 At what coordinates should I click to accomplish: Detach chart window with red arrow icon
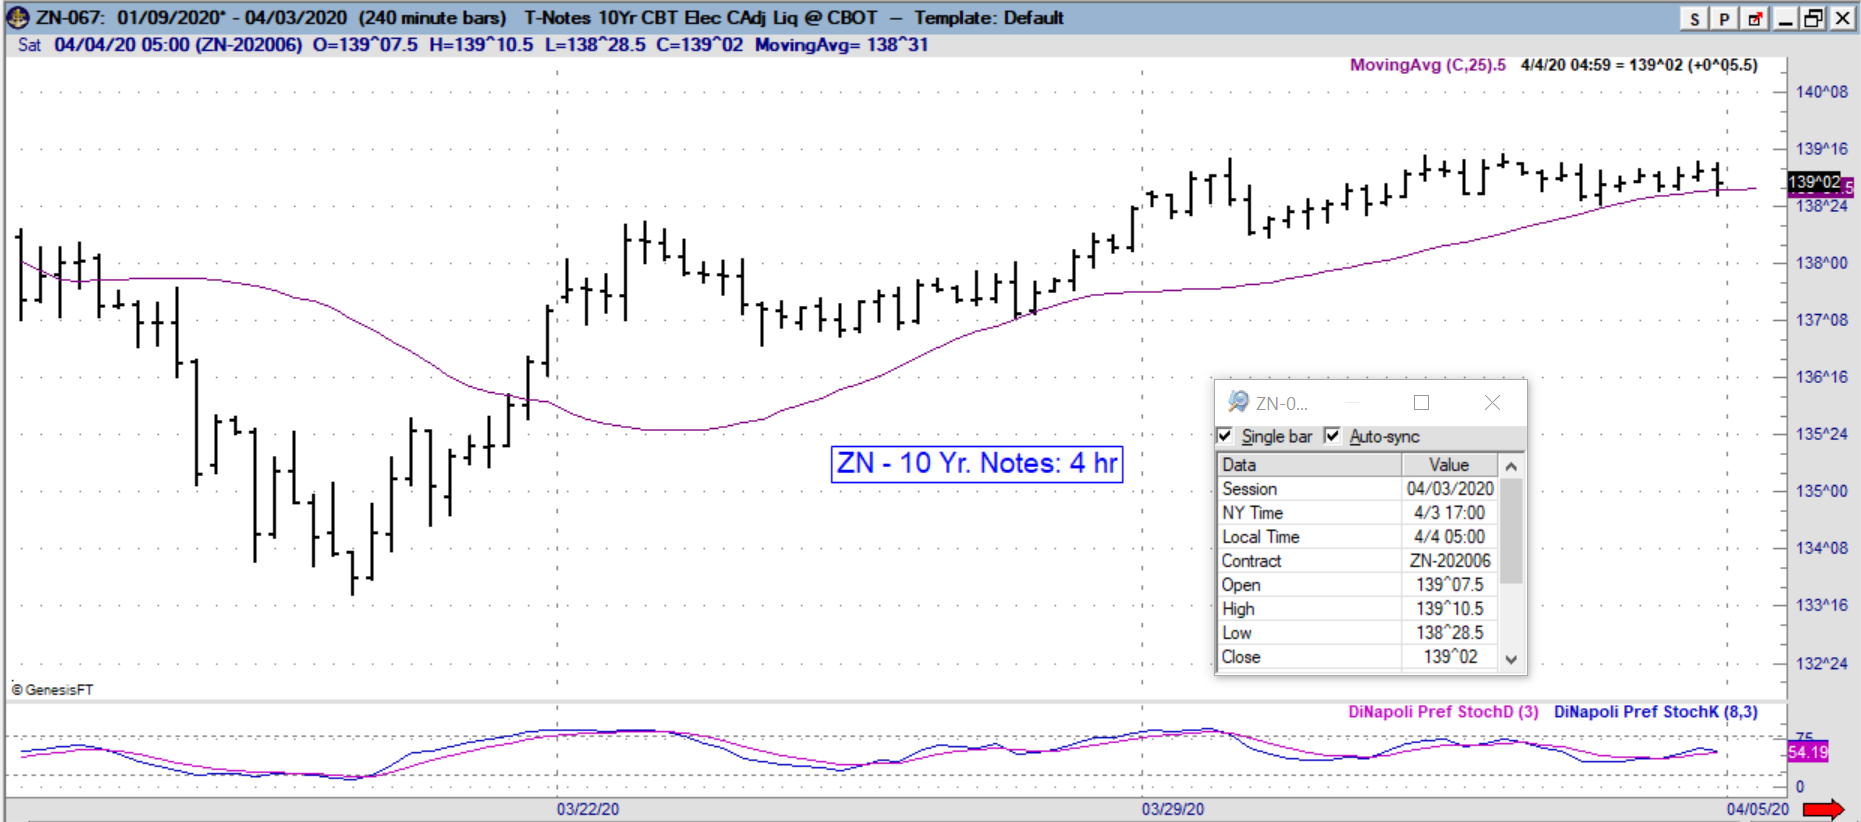click(x=1754, y=19)
